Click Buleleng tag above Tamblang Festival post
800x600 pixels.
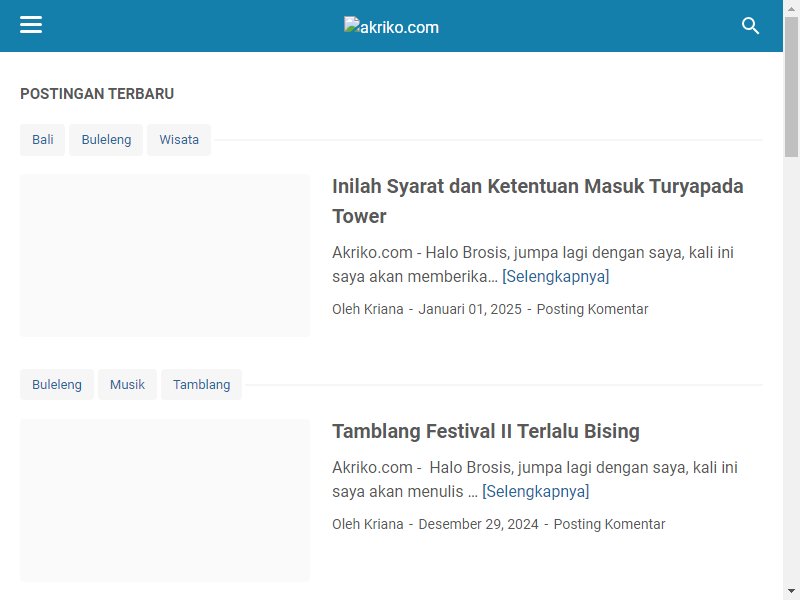point(57,384)
